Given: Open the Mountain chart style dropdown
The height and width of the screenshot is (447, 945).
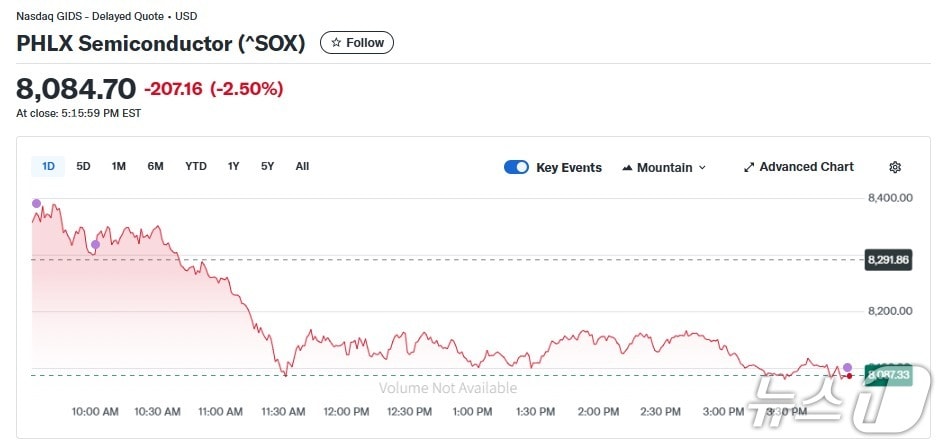Looking at the screenshot, I should pyautogui.click(x=665, y=167).
